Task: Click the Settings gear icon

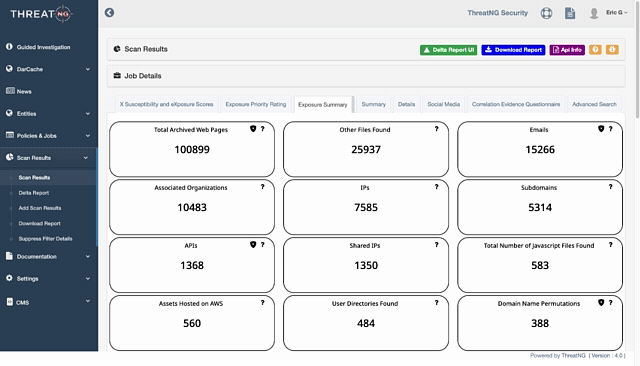Action: (x=9, y=278)
